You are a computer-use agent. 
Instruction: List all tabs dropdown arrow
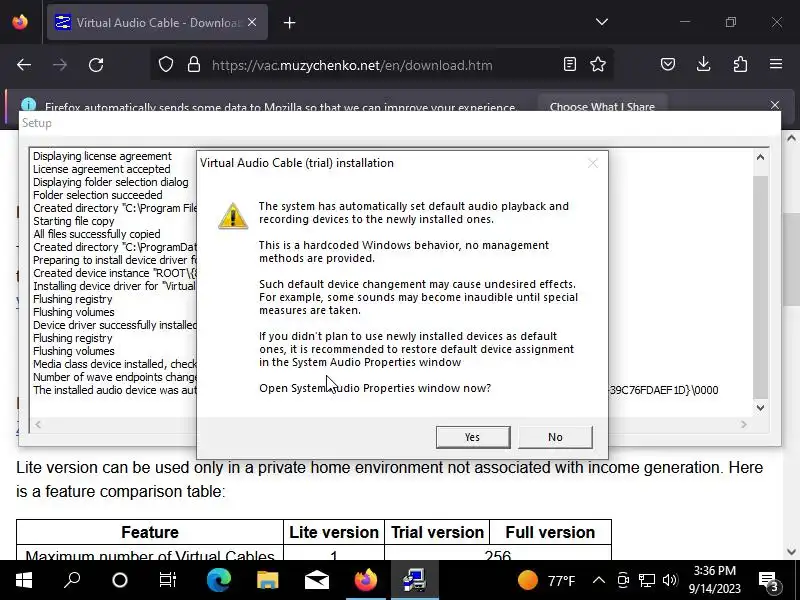tap(602, 22)
